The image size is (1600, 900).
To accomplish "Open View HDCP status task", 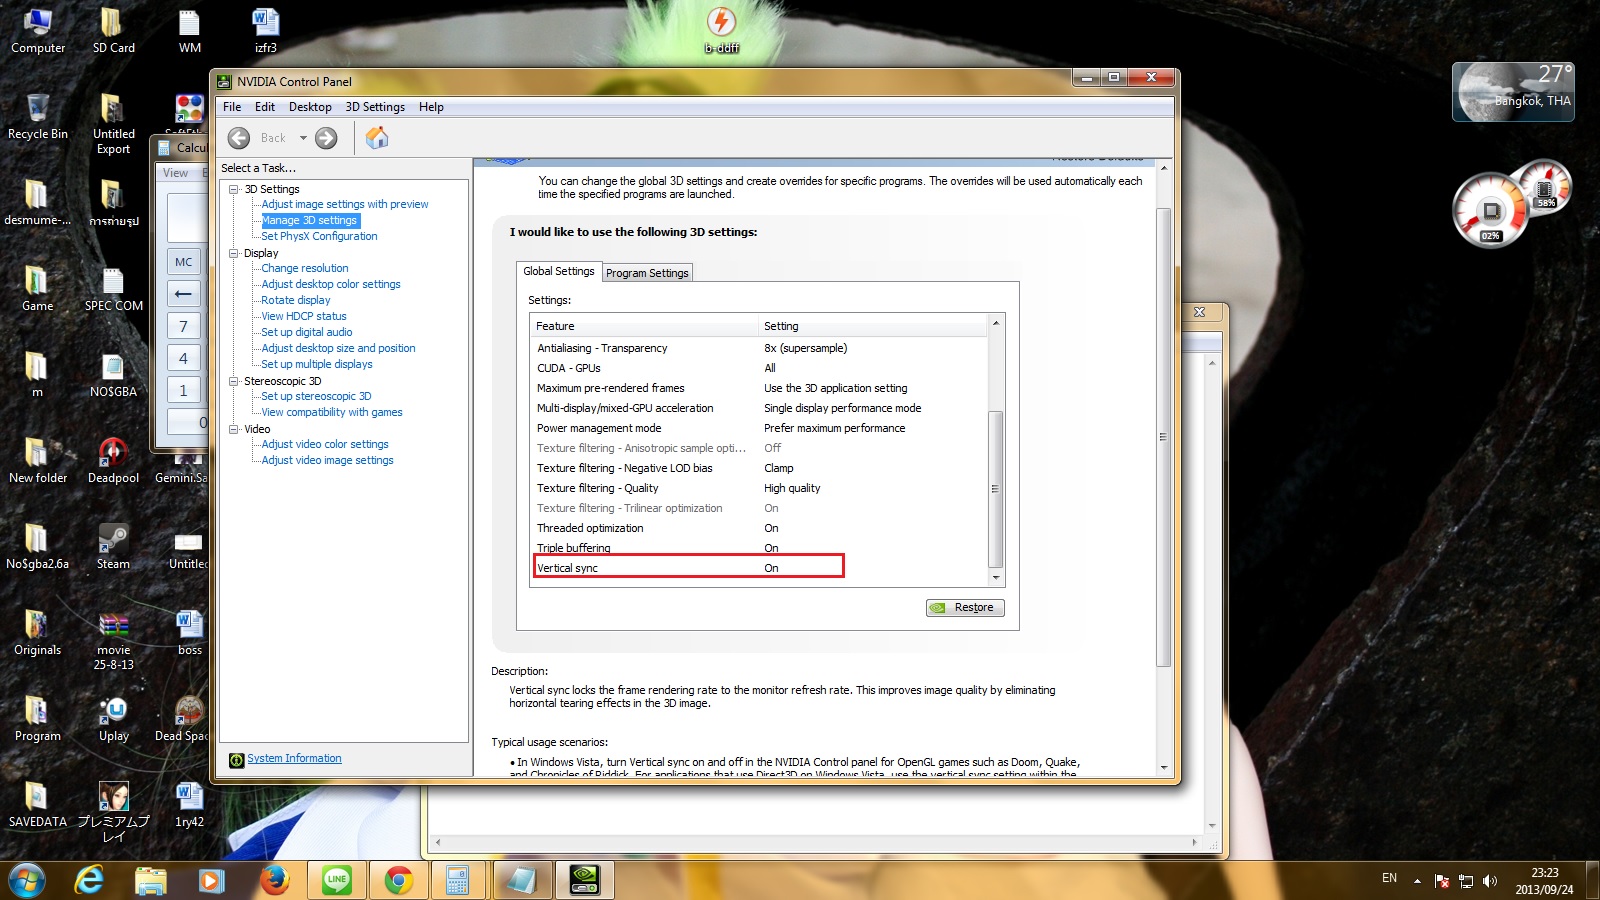I will click(304, 316).
